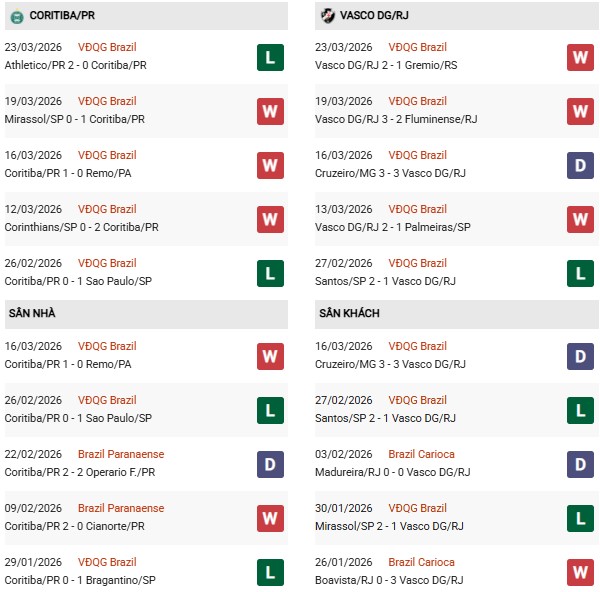
Task: Open Brazil Paranaense link dated 22/02/2026
Action: click(x=121, y=454)
